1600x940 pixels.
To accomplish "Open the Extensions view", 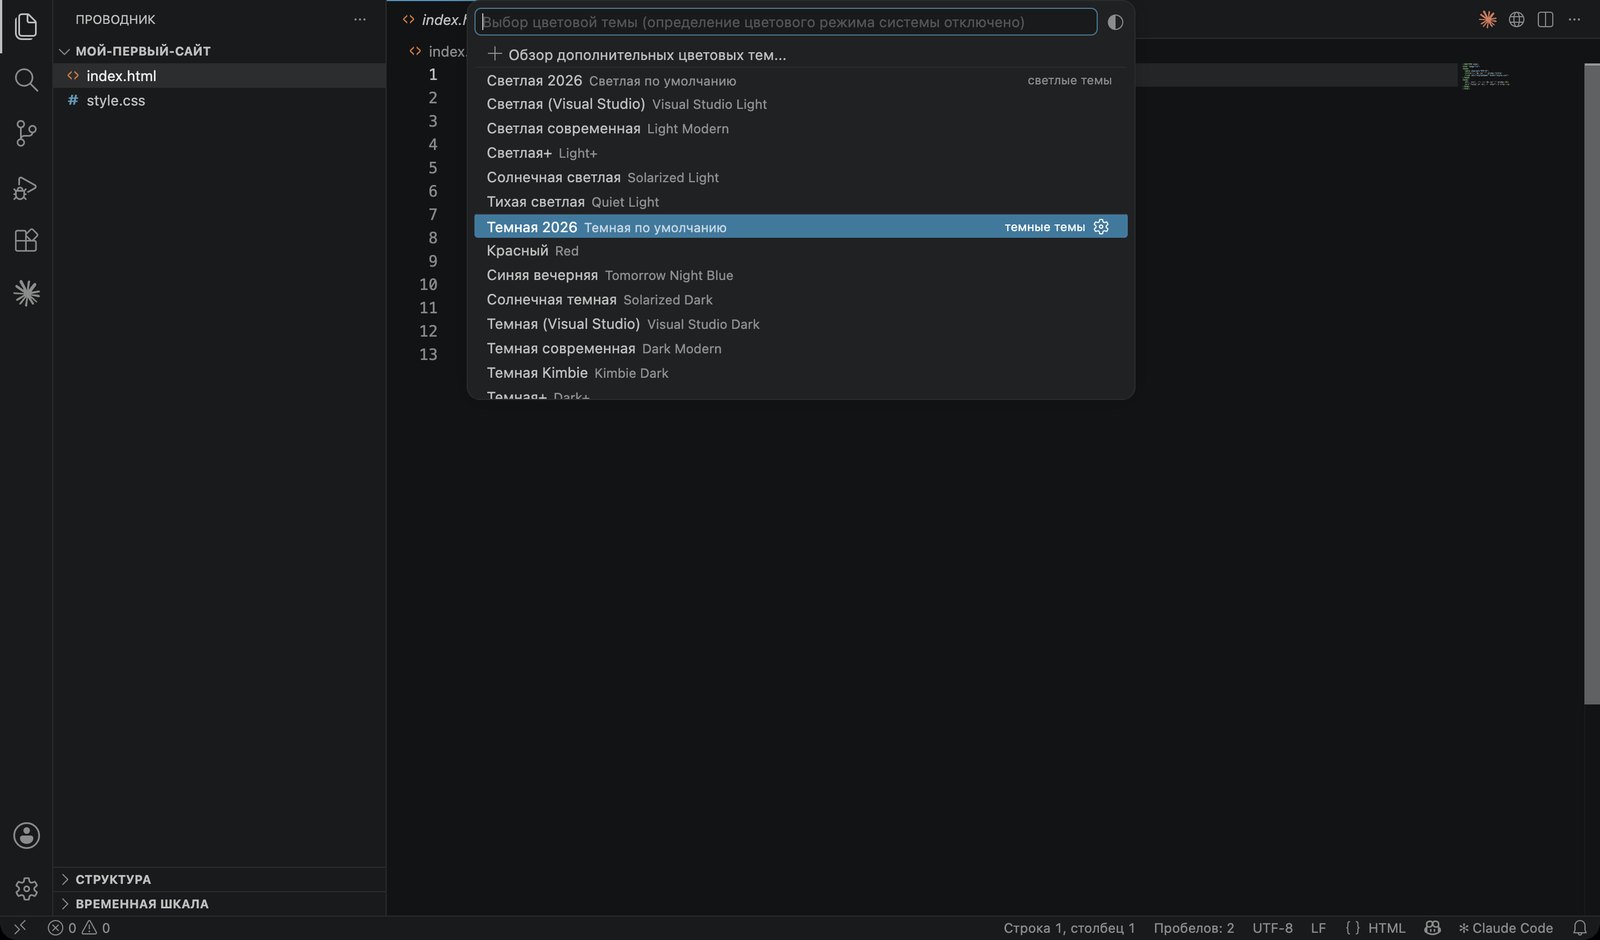I will point(26,240).
